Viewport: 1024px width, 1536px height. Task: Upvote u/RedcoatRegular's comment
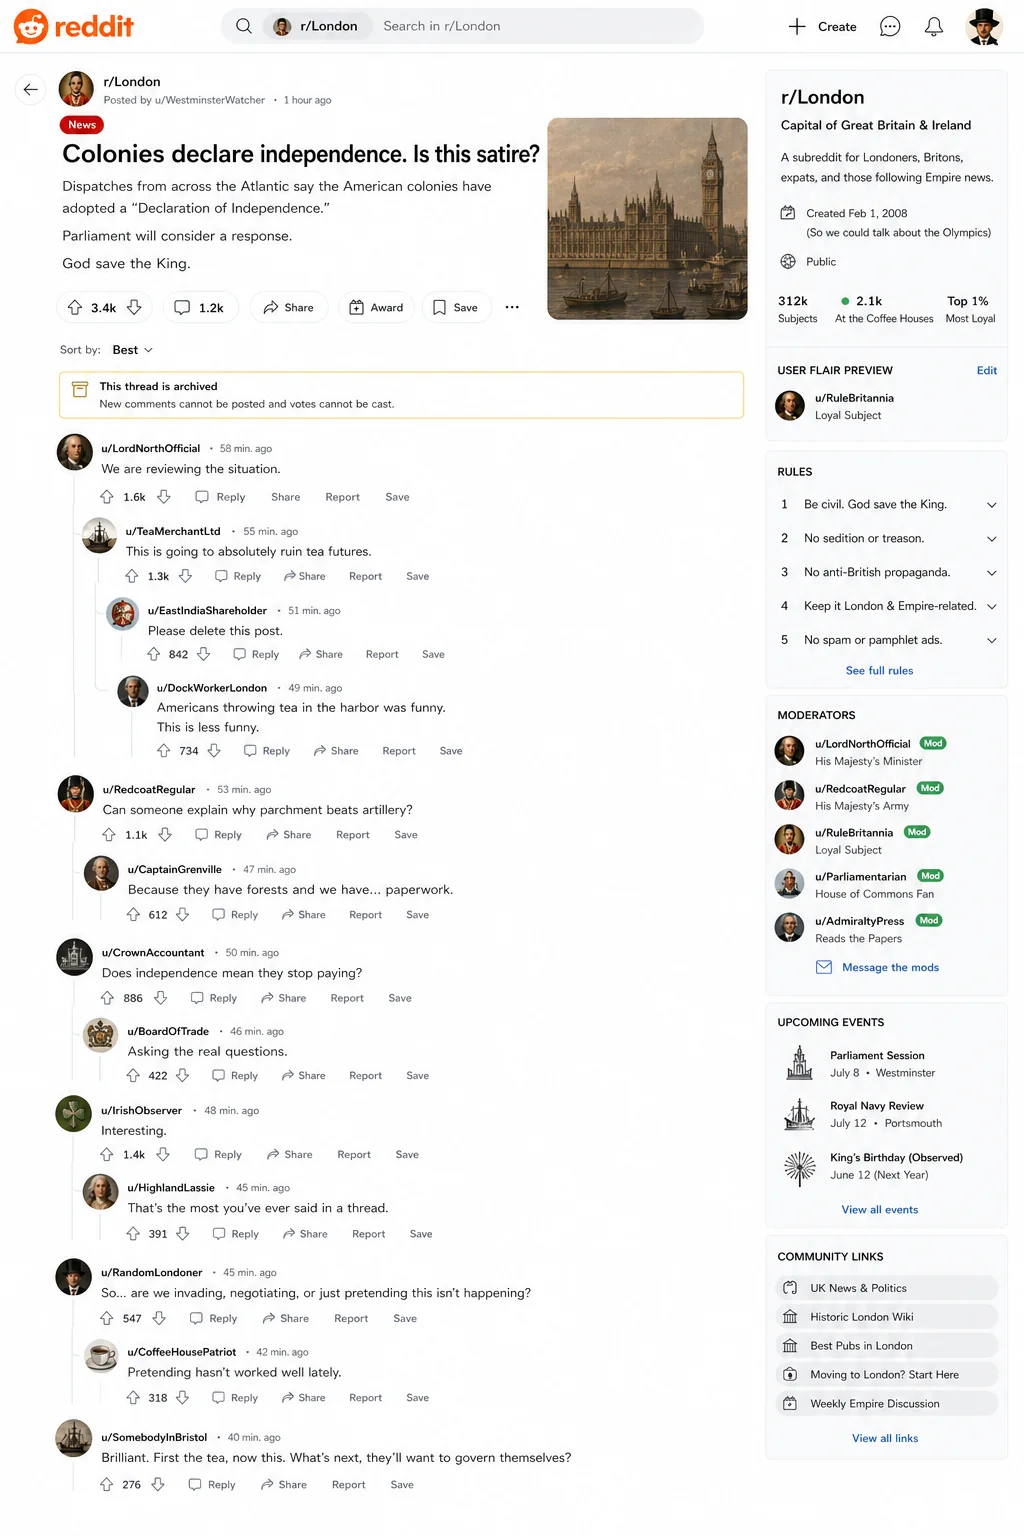pyautogui.click(x=109, y=835)
